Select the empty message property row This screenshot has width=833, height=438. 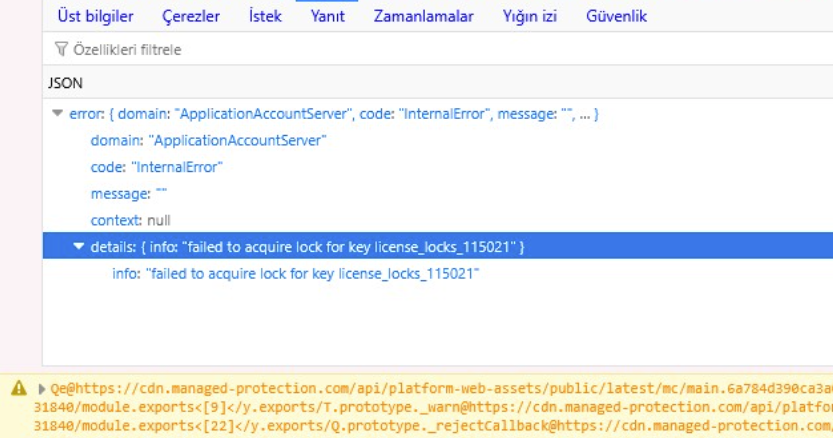coord(438,193)
